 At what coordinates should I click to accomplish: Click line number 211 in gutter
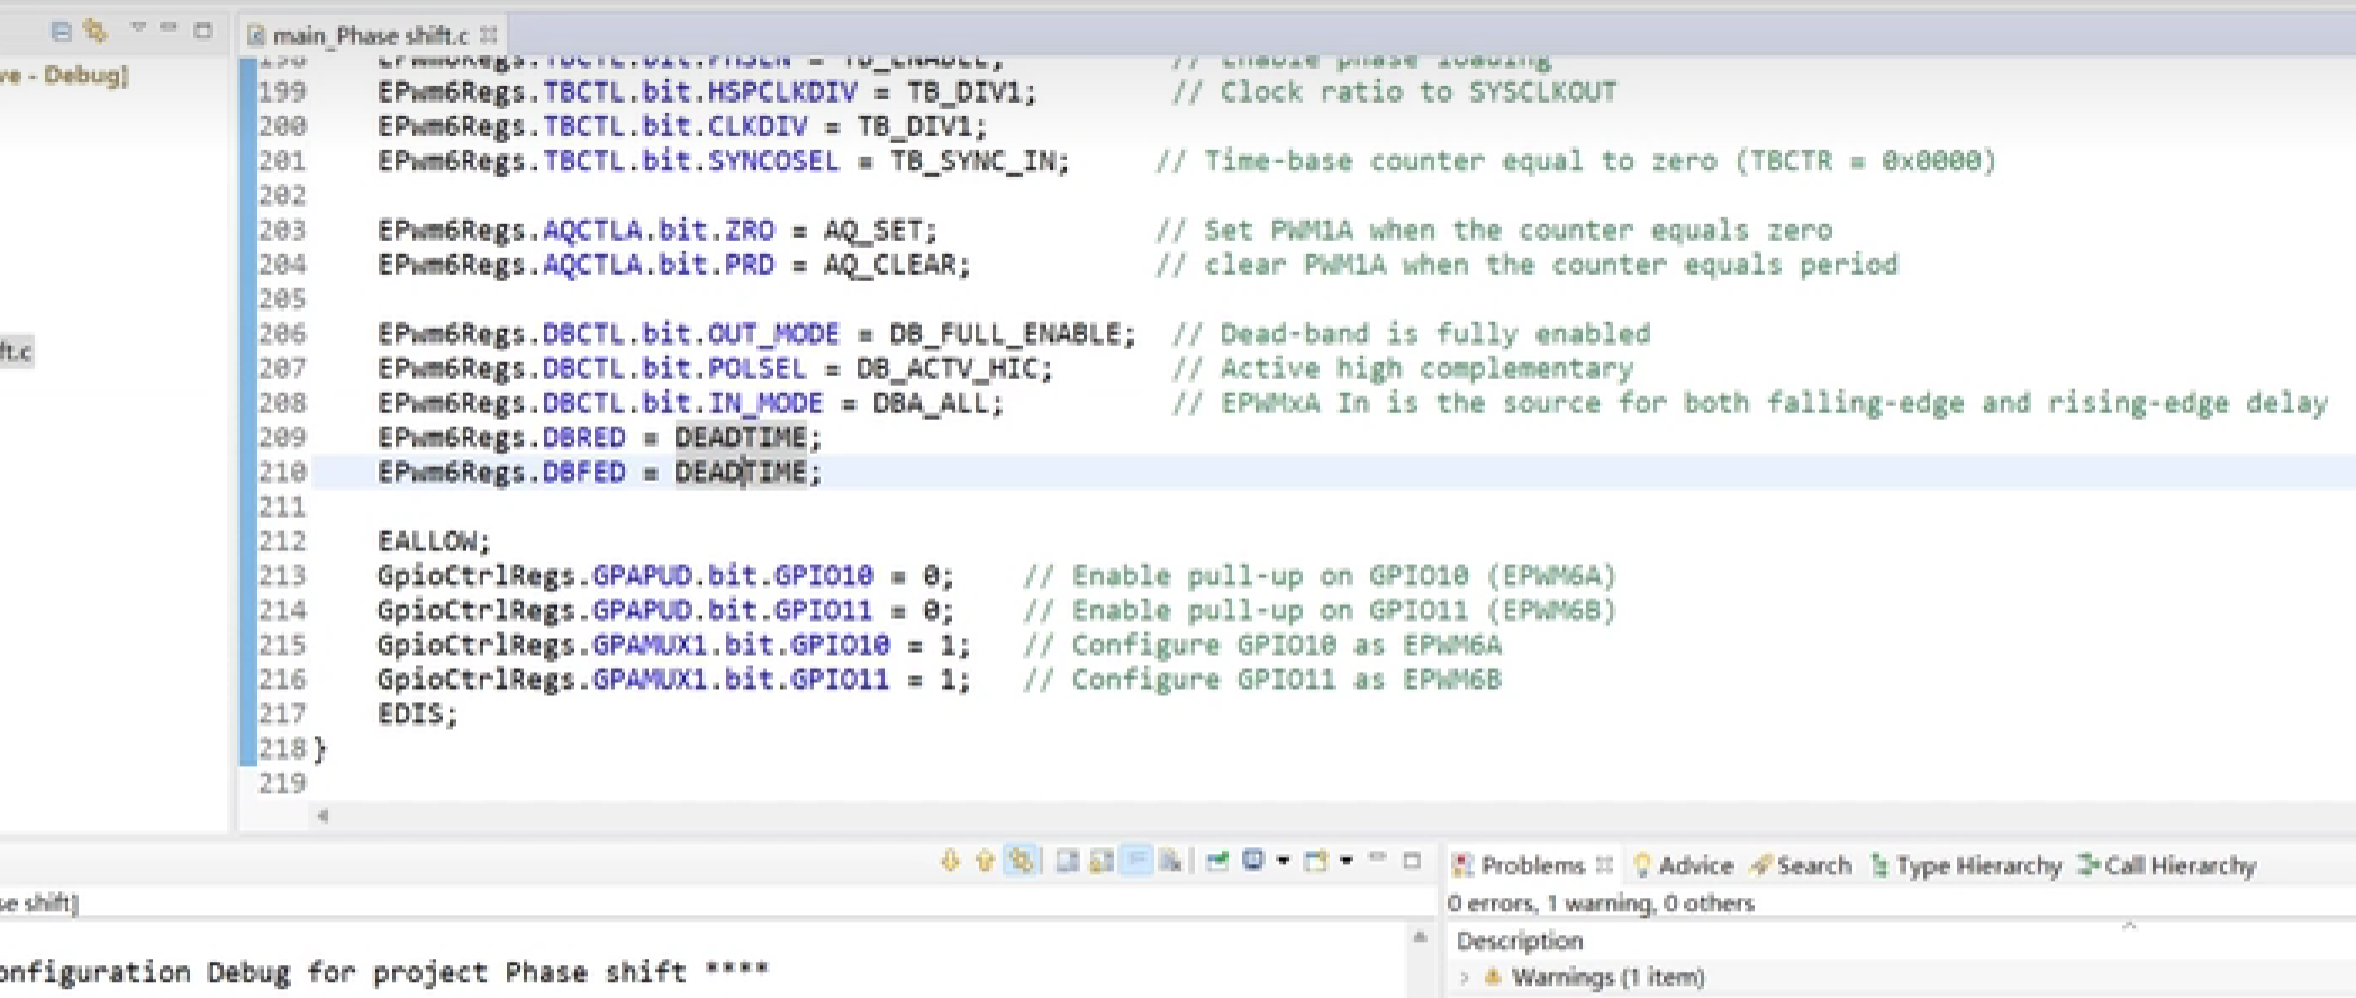pyautogui.click(x=282, y=507)
